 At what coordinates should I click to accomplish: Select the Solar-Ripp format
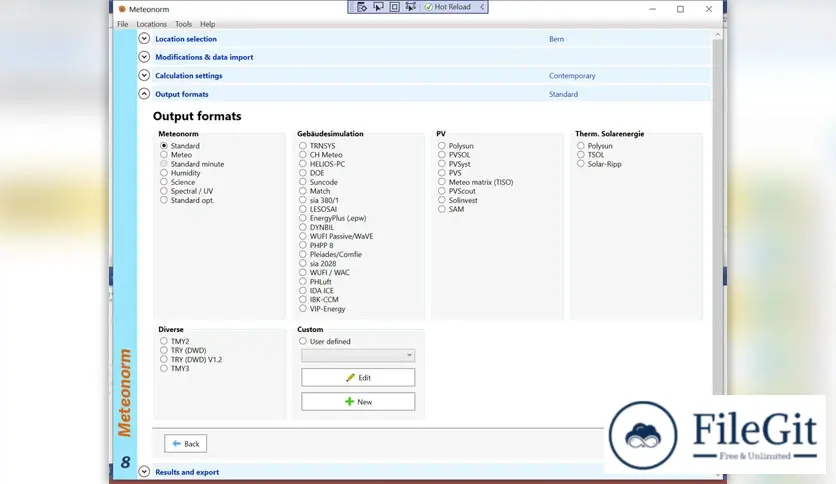point(599,164)
